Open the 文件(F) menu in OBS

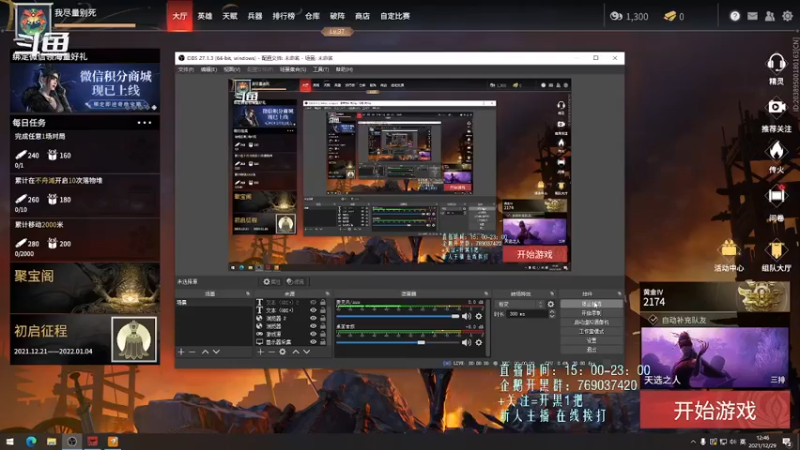pos(186,69)
